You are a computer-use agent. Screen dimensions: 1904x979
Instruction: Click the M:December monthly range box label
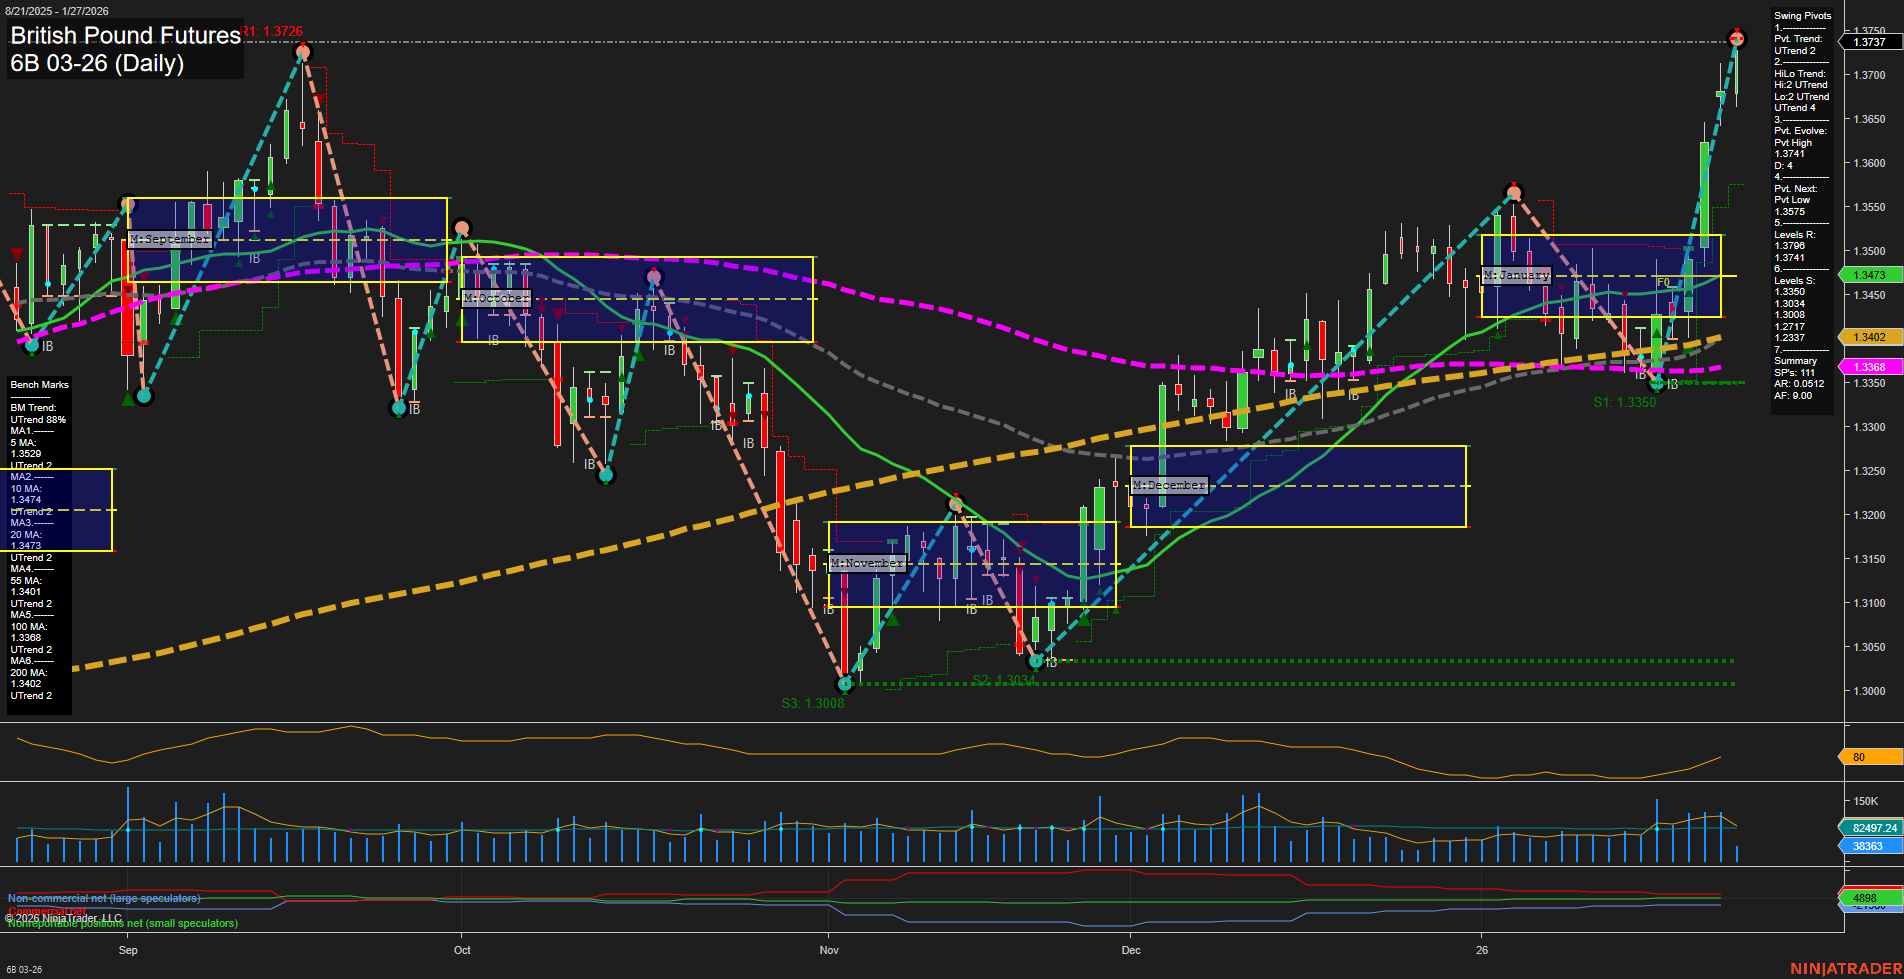pyautogui.click(x=1168, y=484)
